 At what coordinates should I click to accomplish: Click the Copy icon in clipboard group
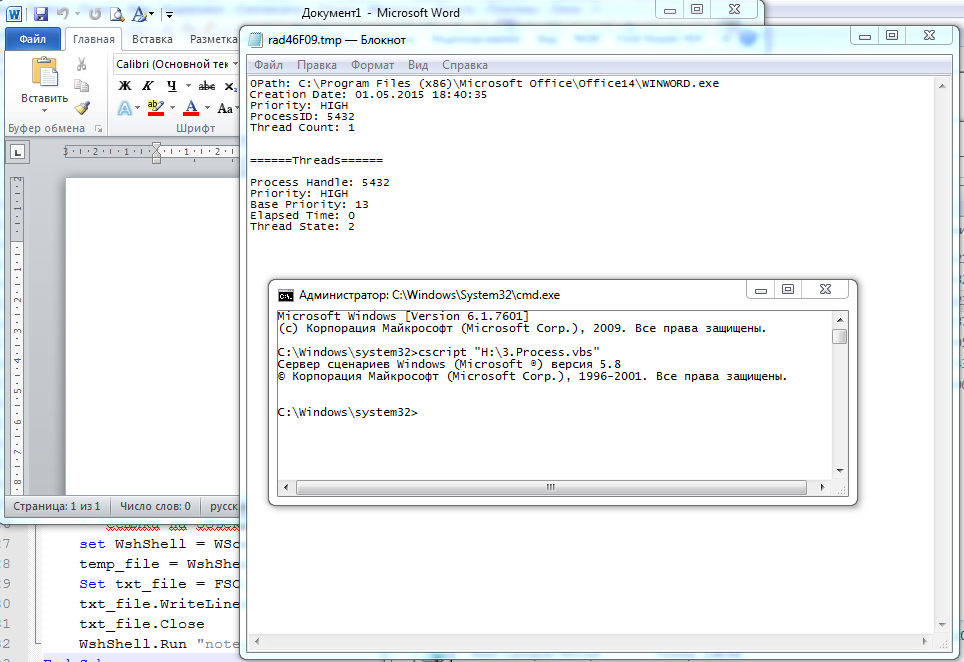click(82, 85)
